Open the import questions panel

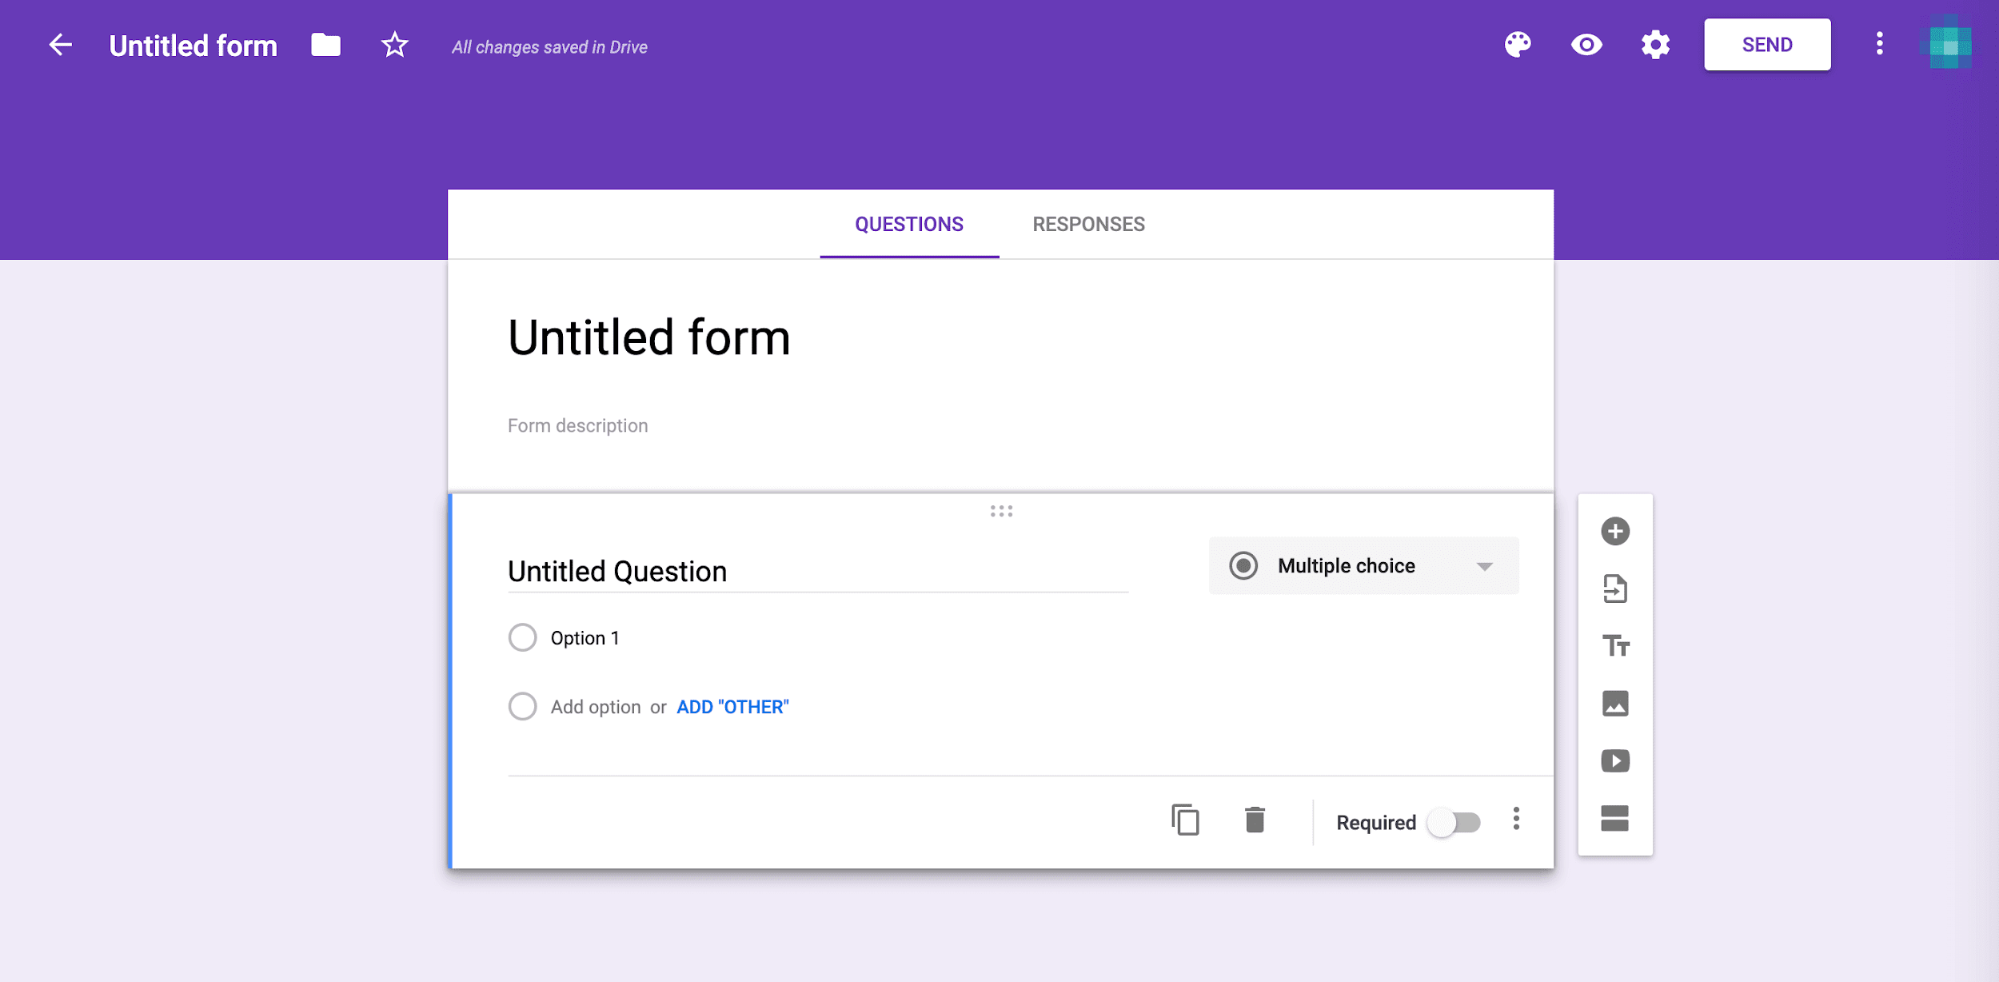click(1614, 589)
